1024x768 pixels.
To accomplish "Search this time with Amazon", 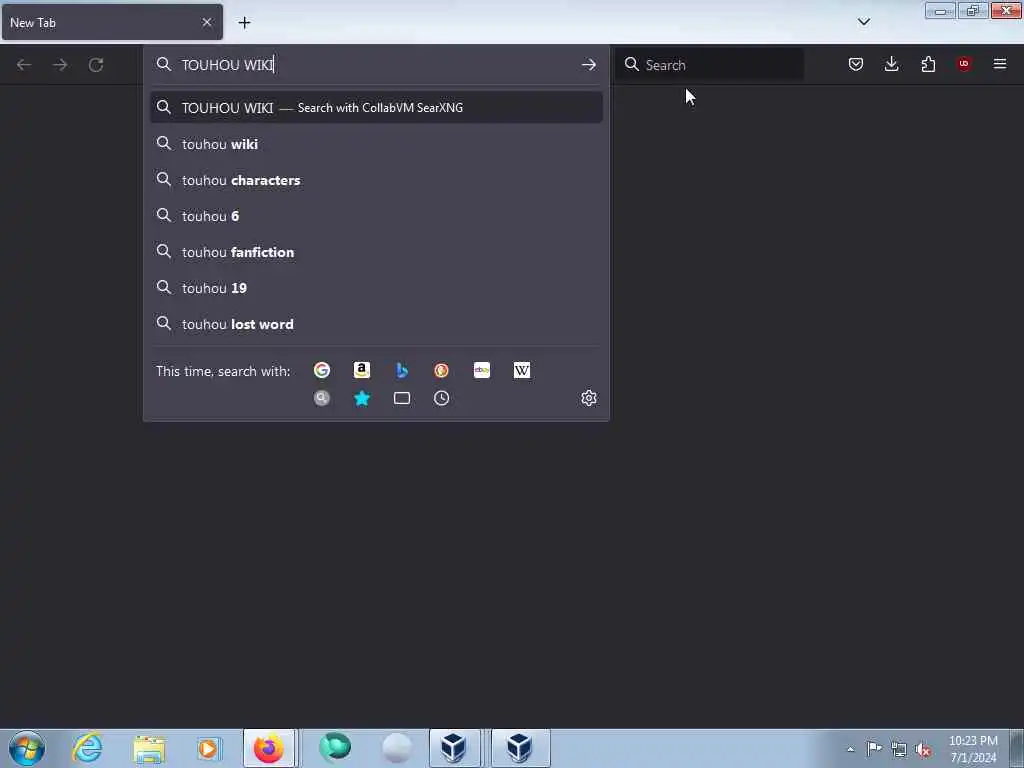I will (x=362, y=370).
